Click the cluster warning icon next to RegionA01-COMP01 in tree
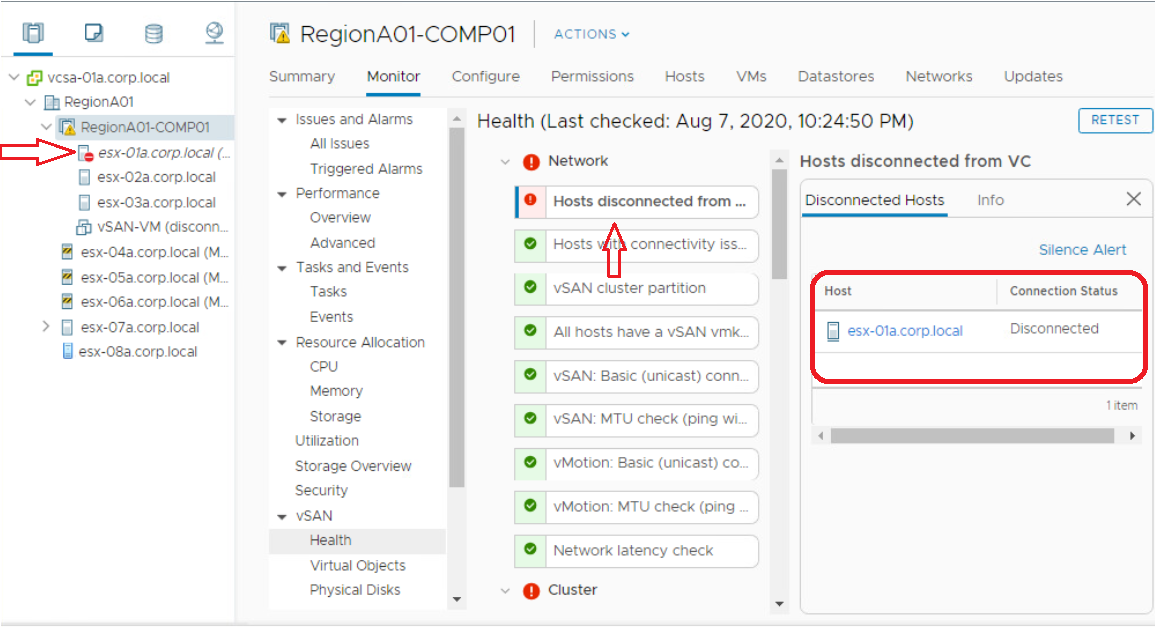 [68, 127]
